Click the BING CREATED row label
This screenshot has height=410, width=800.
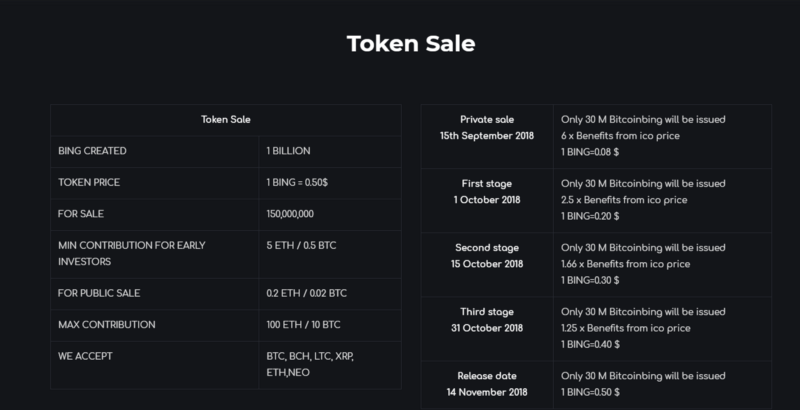pos(92,151)
